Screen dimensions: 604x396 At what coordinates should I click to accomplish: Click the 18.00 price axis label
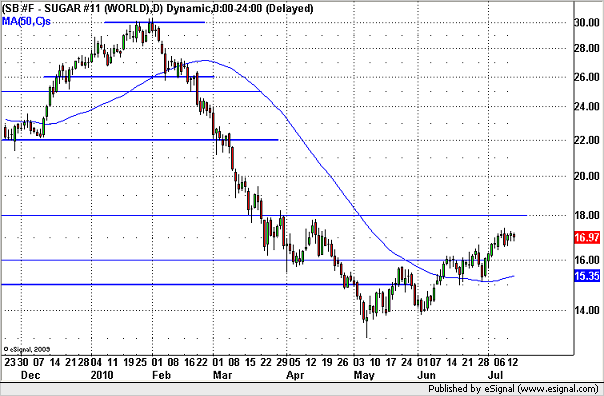pyautogui.click(x=587, y=215)
